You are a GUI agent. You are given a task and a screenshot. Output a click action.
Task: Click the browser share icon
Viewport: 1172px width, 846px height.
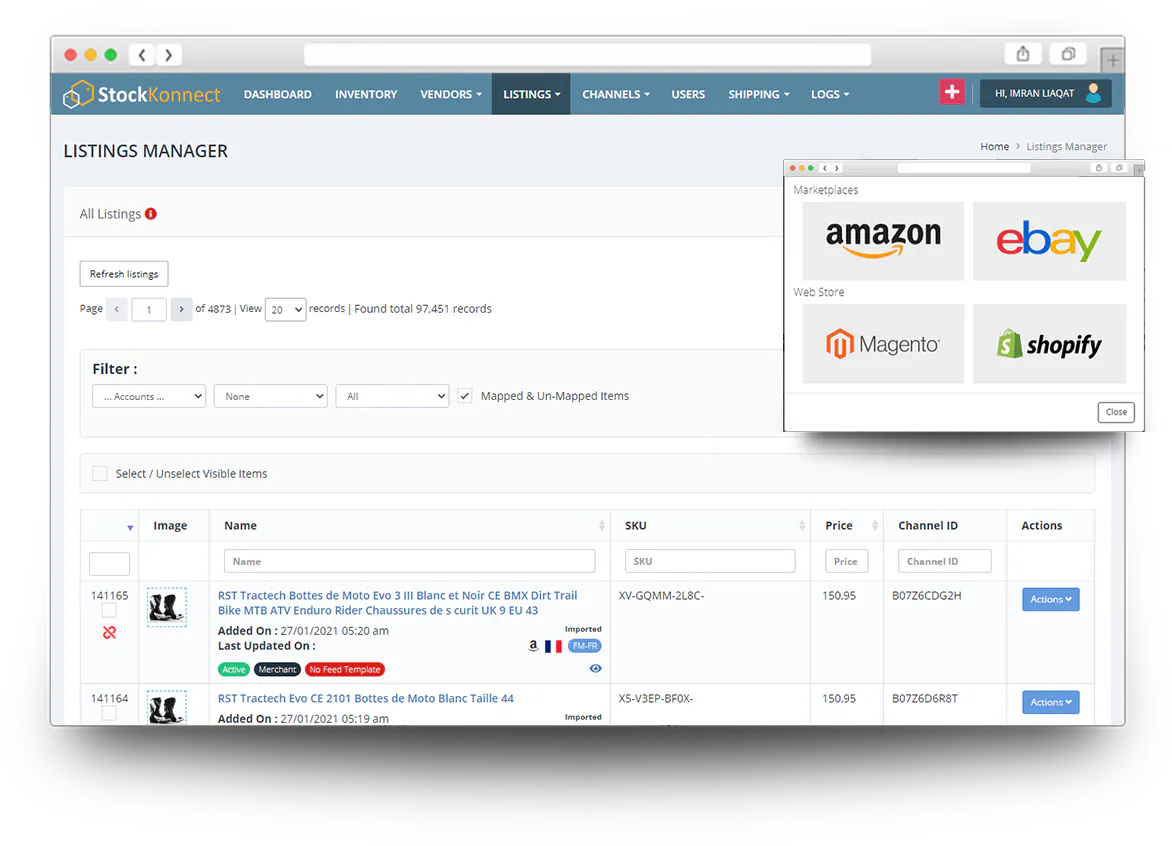click(1023, 54)
